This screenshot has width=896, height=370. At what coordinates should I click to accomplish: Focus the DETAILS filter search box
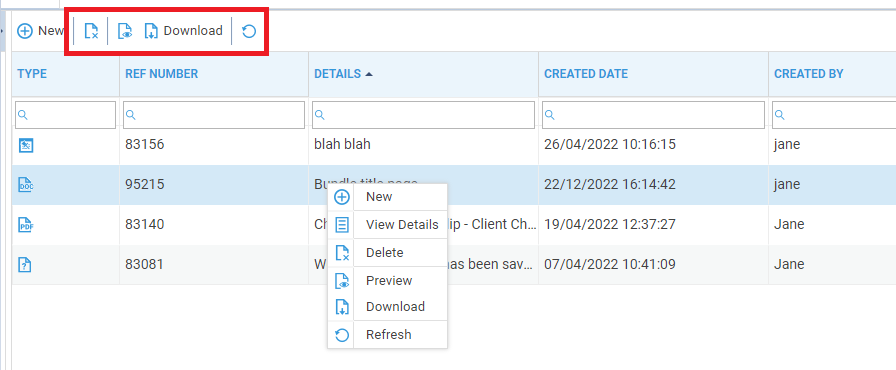tap(423, 115)
